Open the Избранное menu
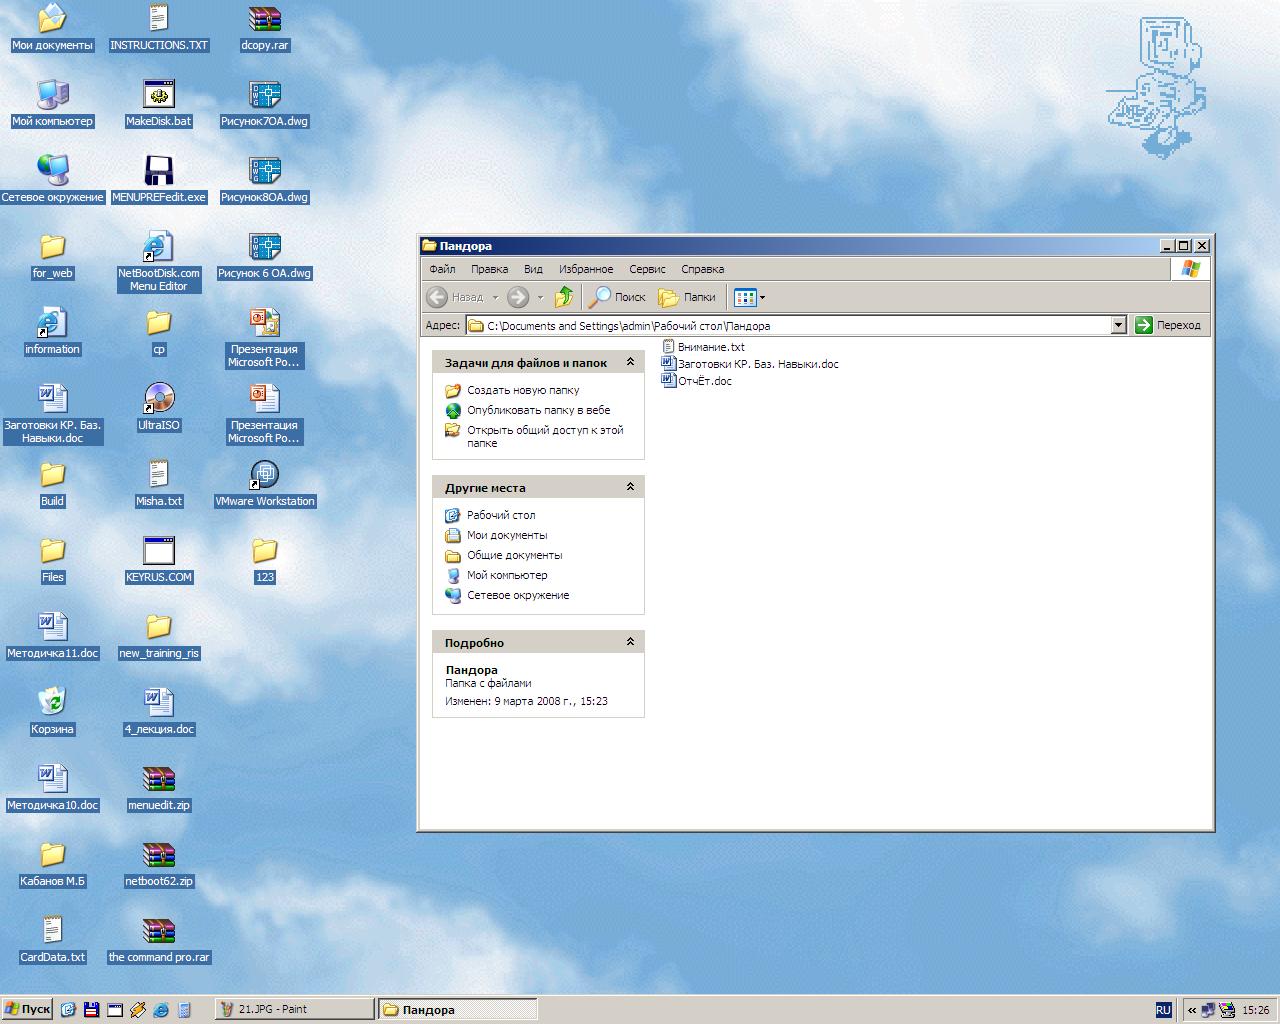This screenshot has height=1024, width=1280. click(586, 269)
